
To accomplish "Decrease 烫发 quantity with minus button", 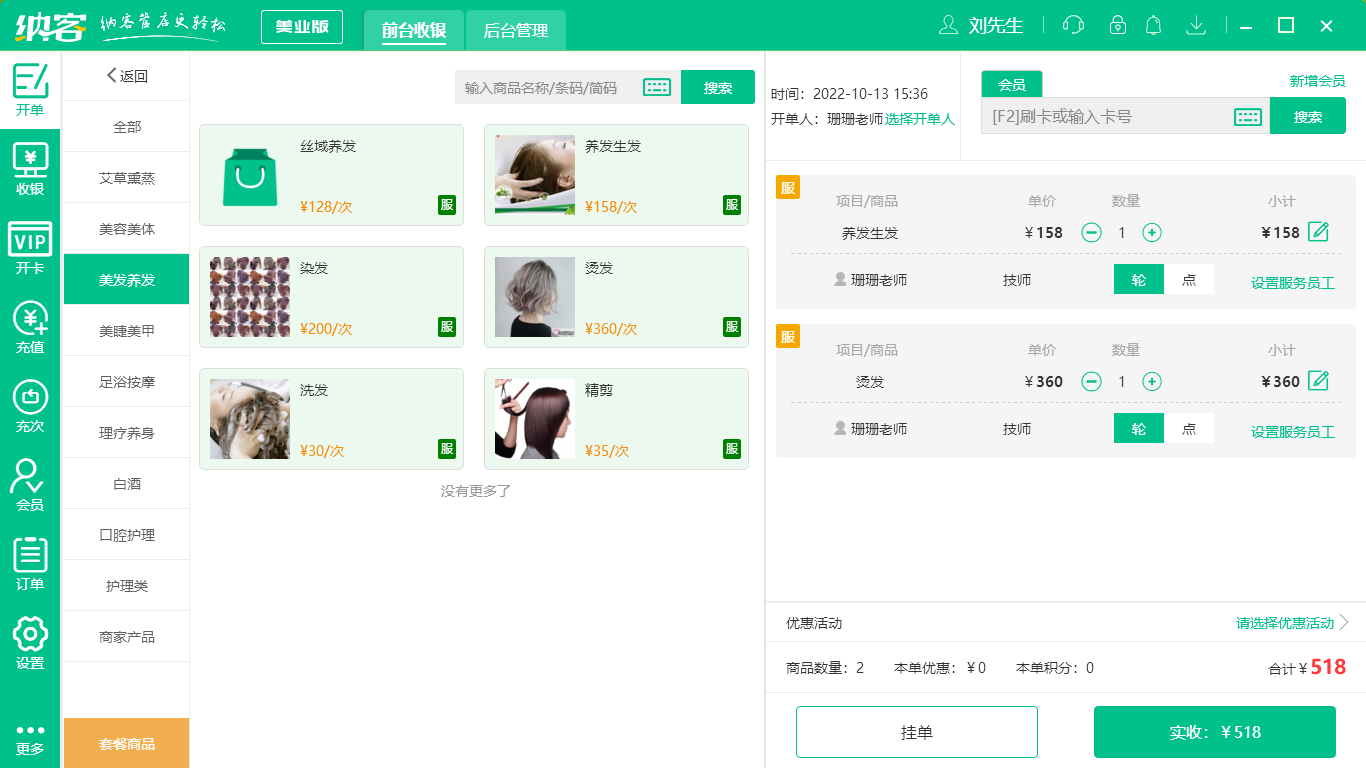I will pyautogui.click(x=1091, y=381).
